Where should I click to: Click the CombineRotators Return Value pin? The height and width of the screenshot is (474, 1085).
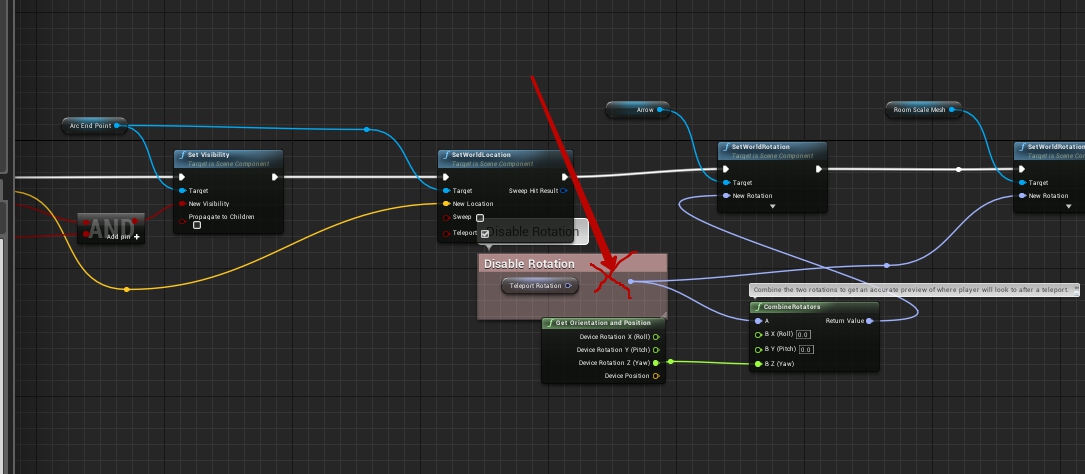870,321
